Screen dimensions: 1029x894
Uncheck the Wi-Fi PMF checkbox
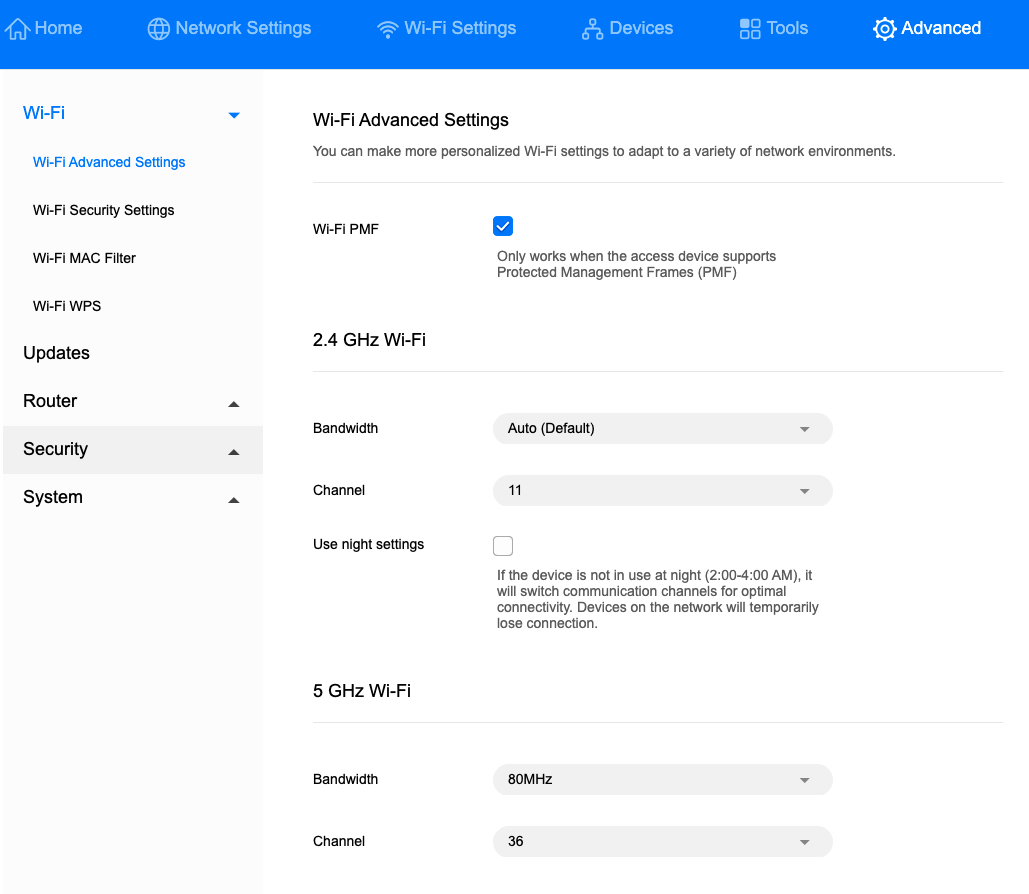click(503, 226)
